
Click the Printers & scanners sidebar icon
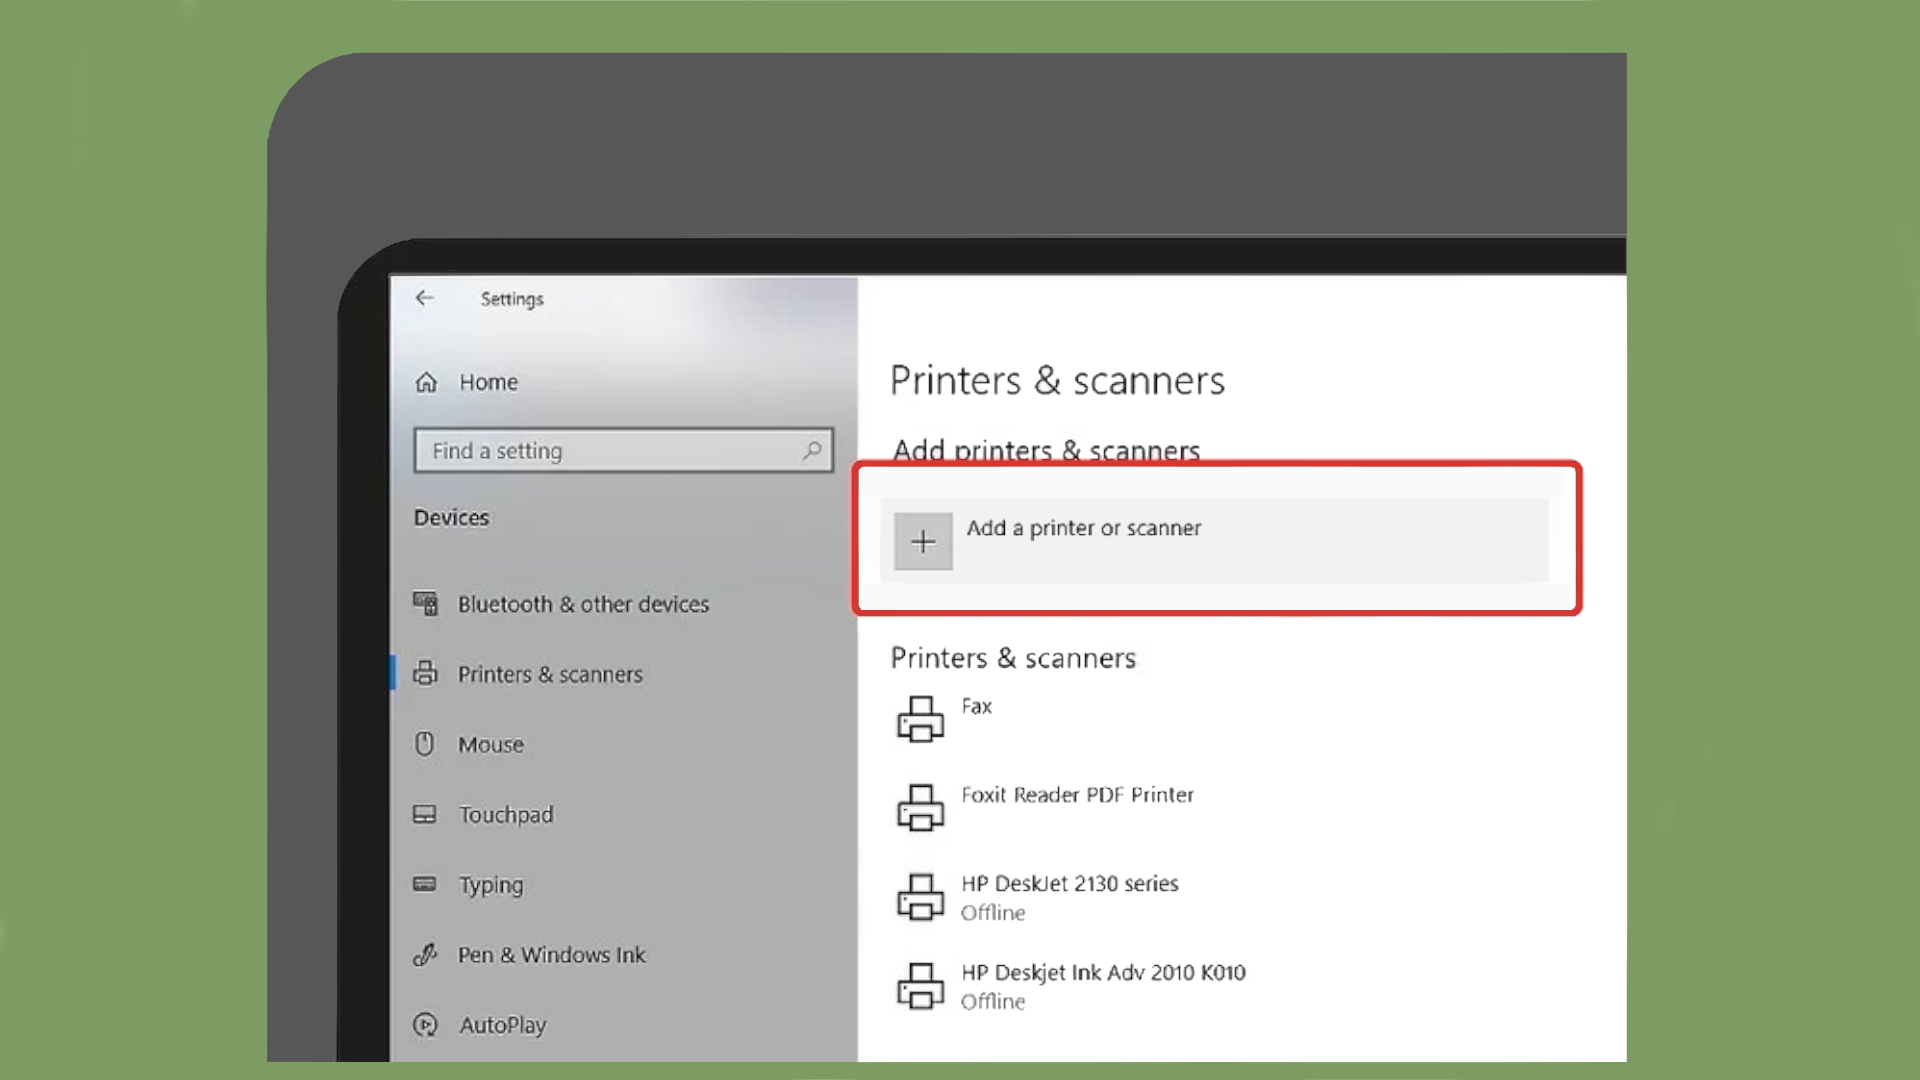pos(425,673)
